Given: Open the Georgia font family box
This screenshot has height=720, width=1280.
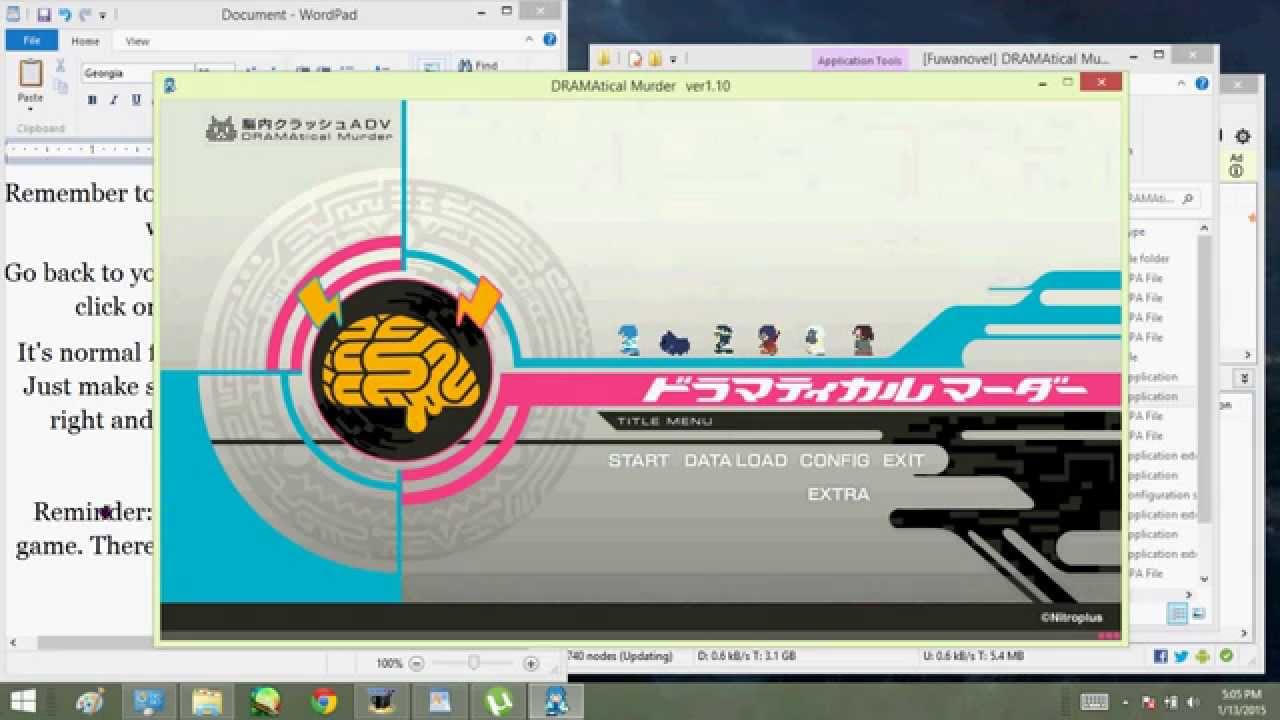Looking at the screenshot, I should pos(136,73).
